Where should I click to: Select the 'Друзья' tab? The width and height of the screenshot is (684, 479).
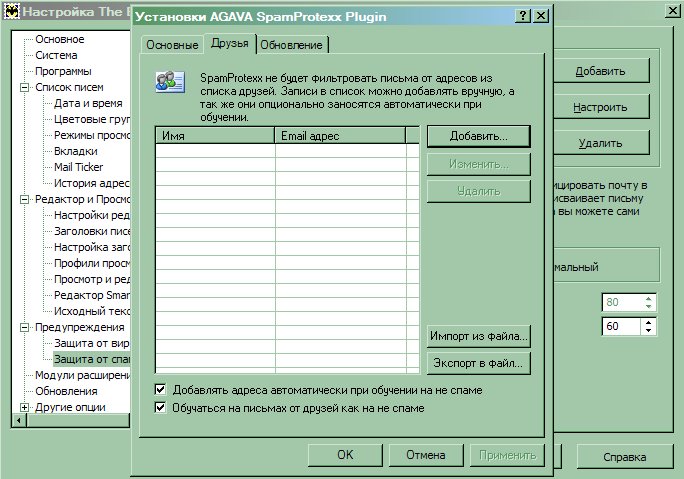229,43
